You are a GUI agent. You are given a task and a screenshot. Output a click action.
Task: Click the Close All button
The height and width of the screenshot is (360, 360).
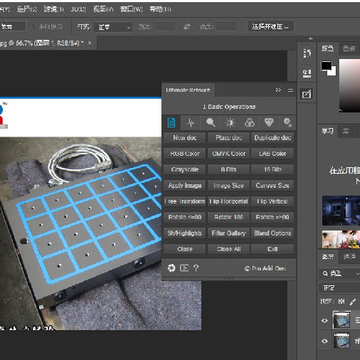tap(228, 249)
